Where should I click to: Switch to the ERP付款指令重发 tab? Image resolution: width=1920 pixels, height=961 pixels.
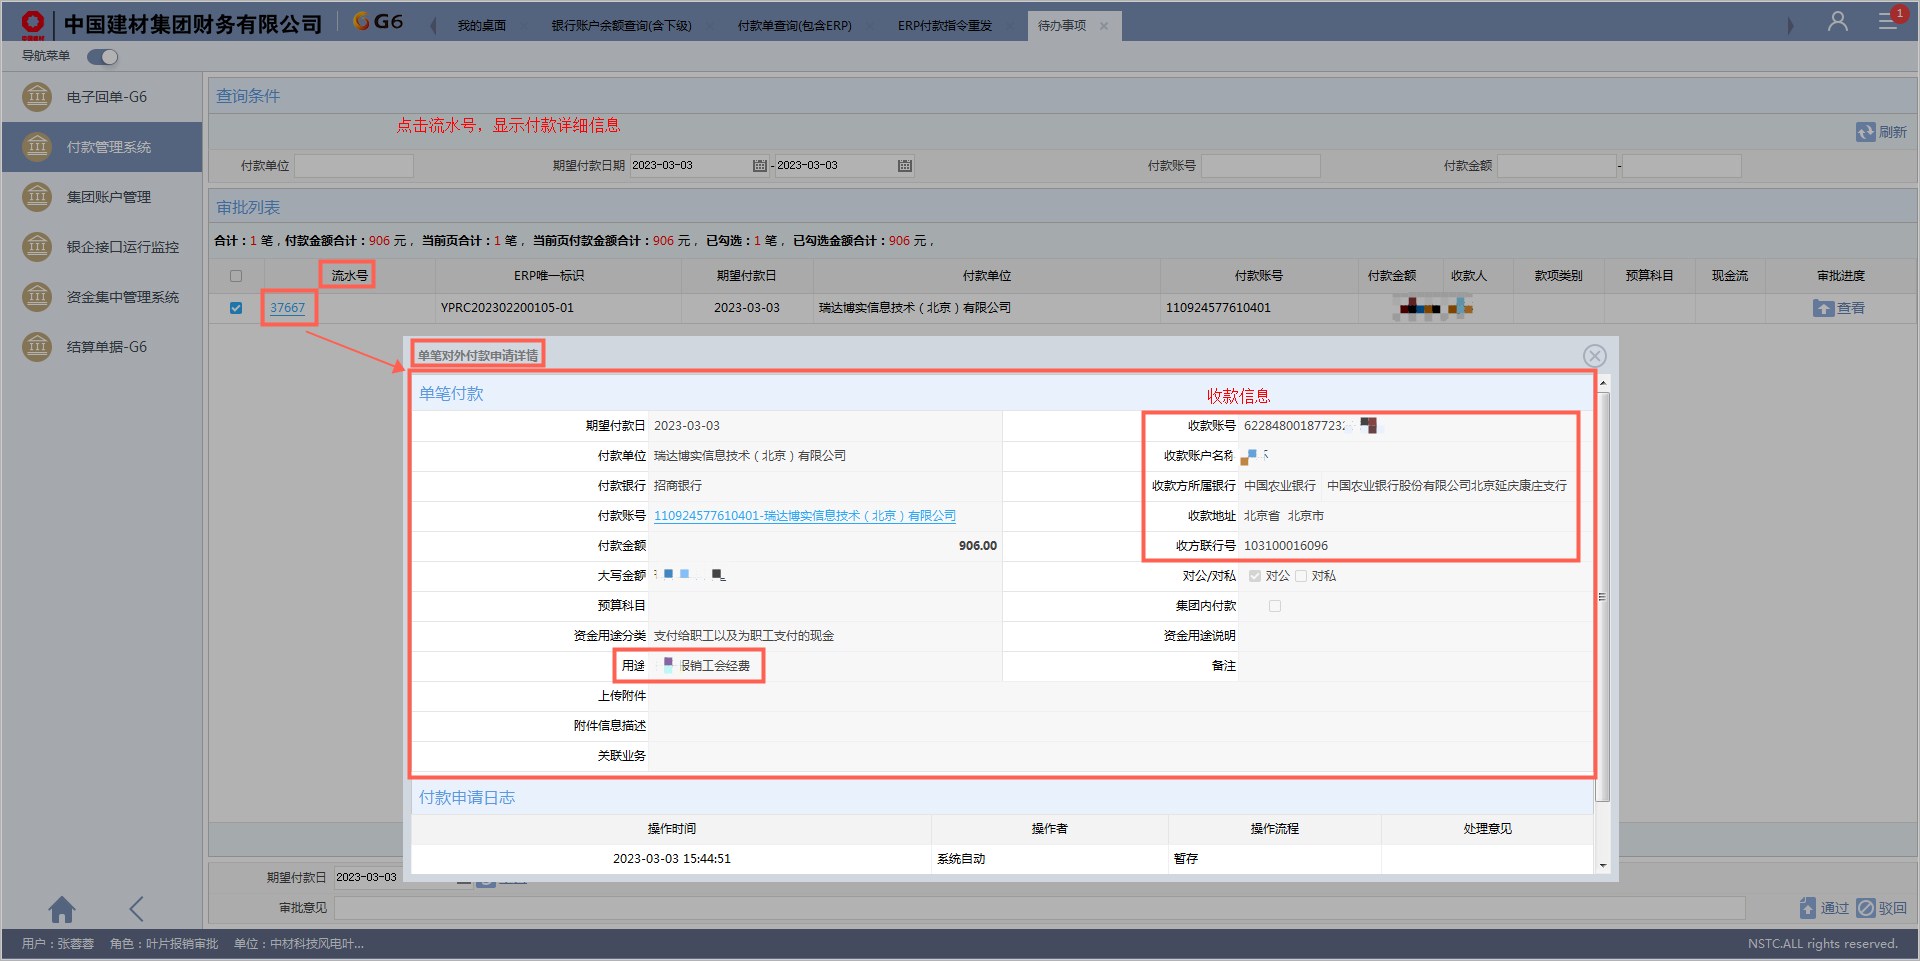pos(945,26)
